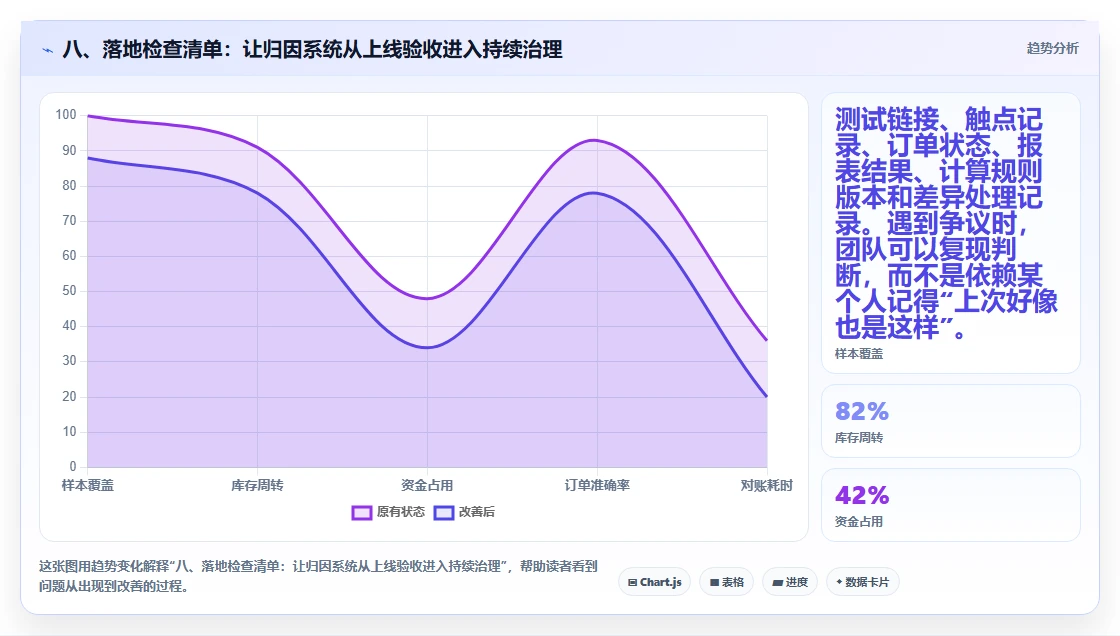Click the chart description paragraph starting 这张图用趋势变化
This screenshot has height=636, width=1120.
pos(318,576)
